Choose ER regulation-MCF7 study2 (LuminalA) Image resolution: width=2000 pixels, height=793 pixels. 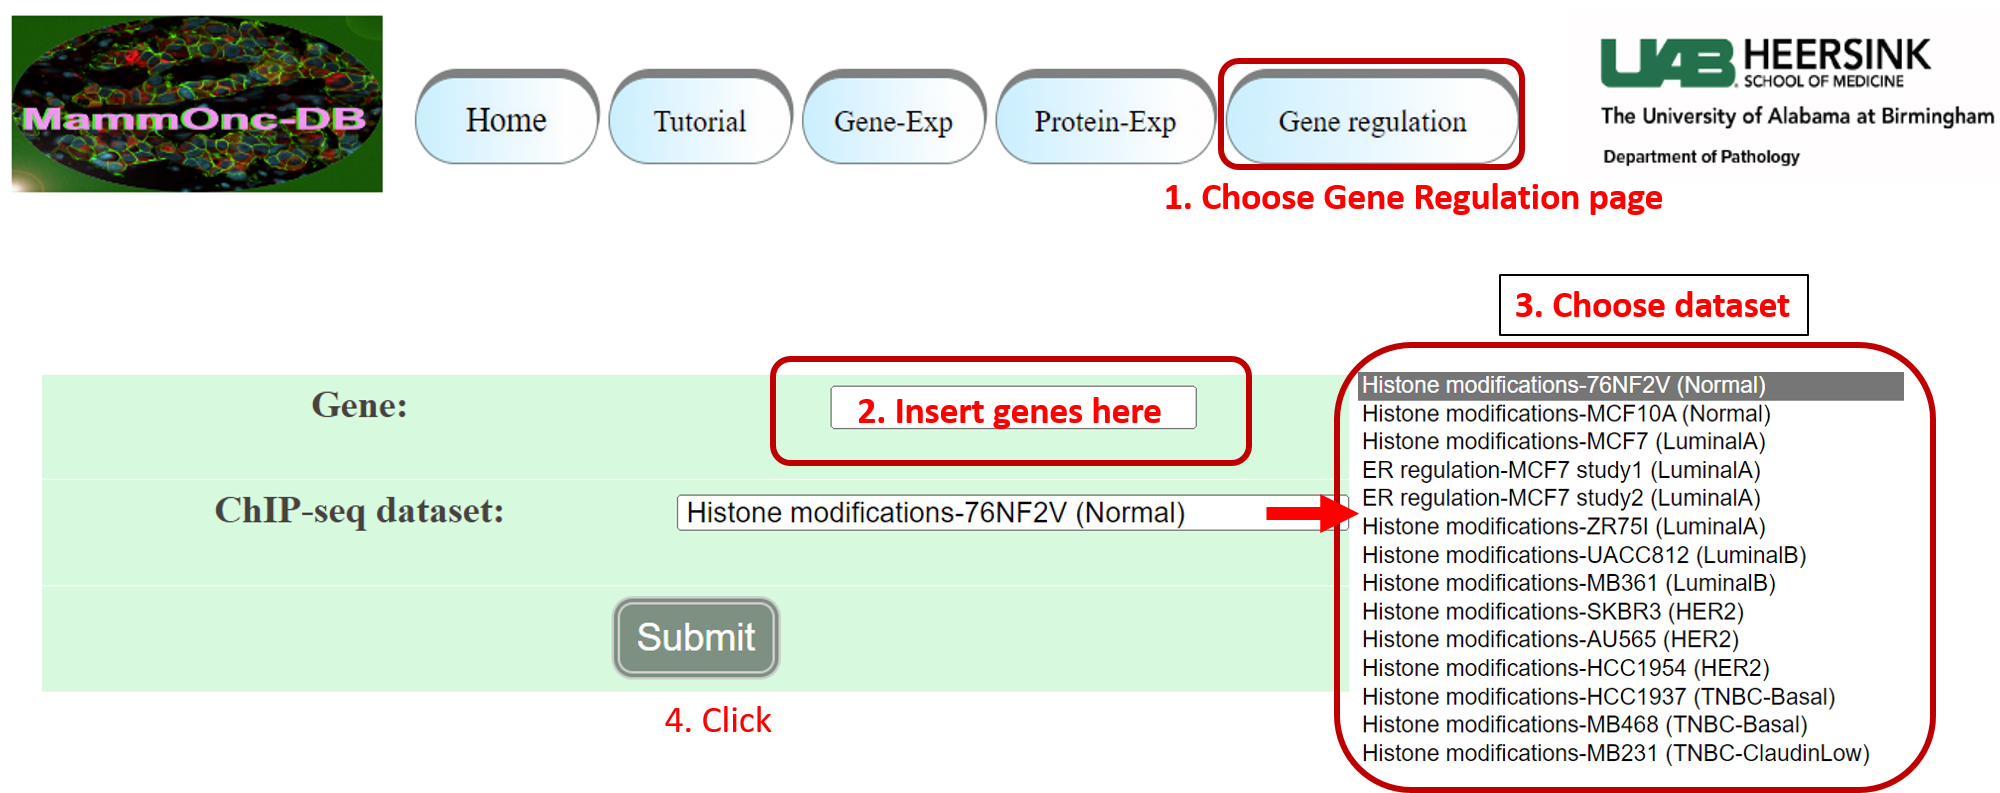1561,498
